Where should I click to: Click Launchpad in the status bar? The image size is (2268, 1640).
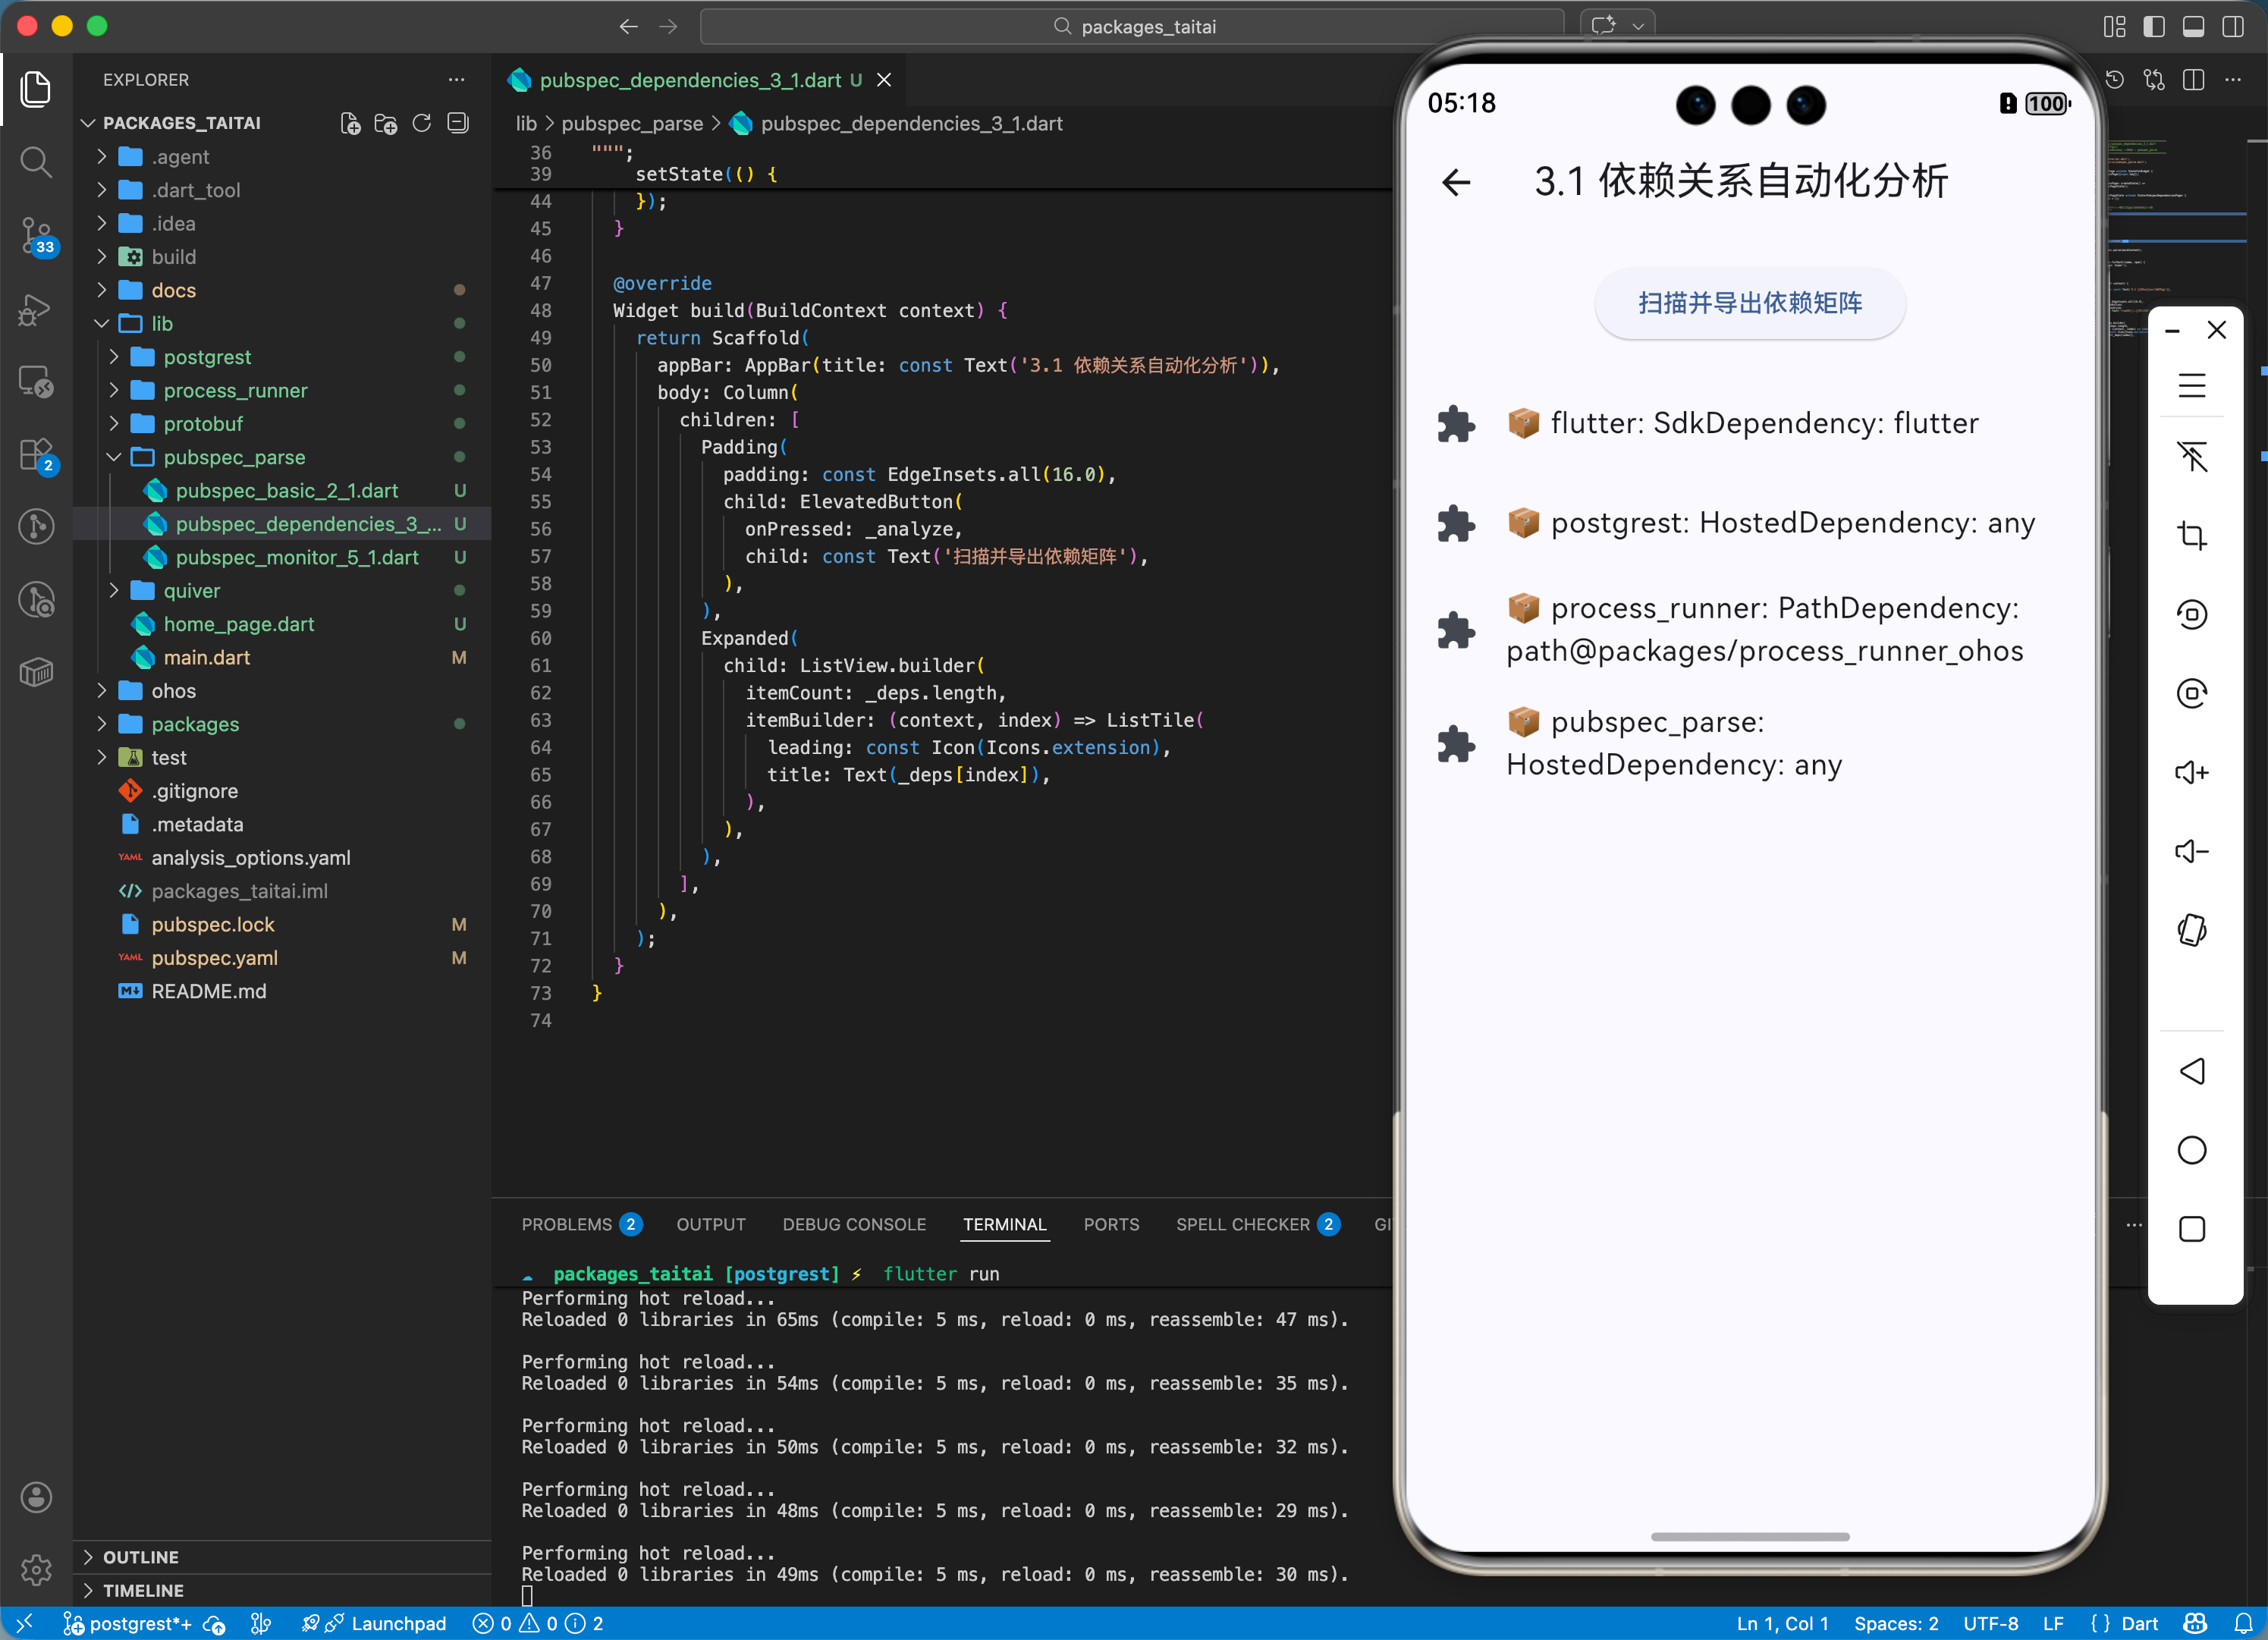[x=397, y=1623]
